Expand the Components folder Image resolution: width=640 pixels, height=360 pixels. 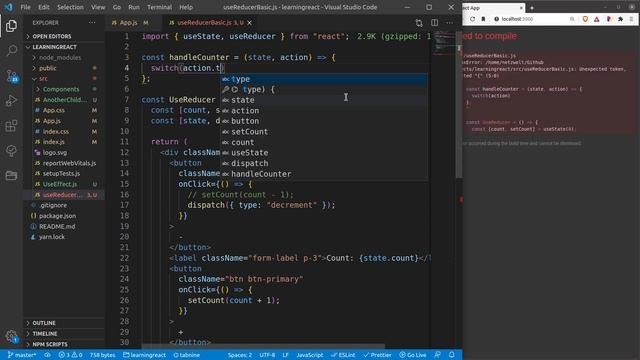coord(61,89)
